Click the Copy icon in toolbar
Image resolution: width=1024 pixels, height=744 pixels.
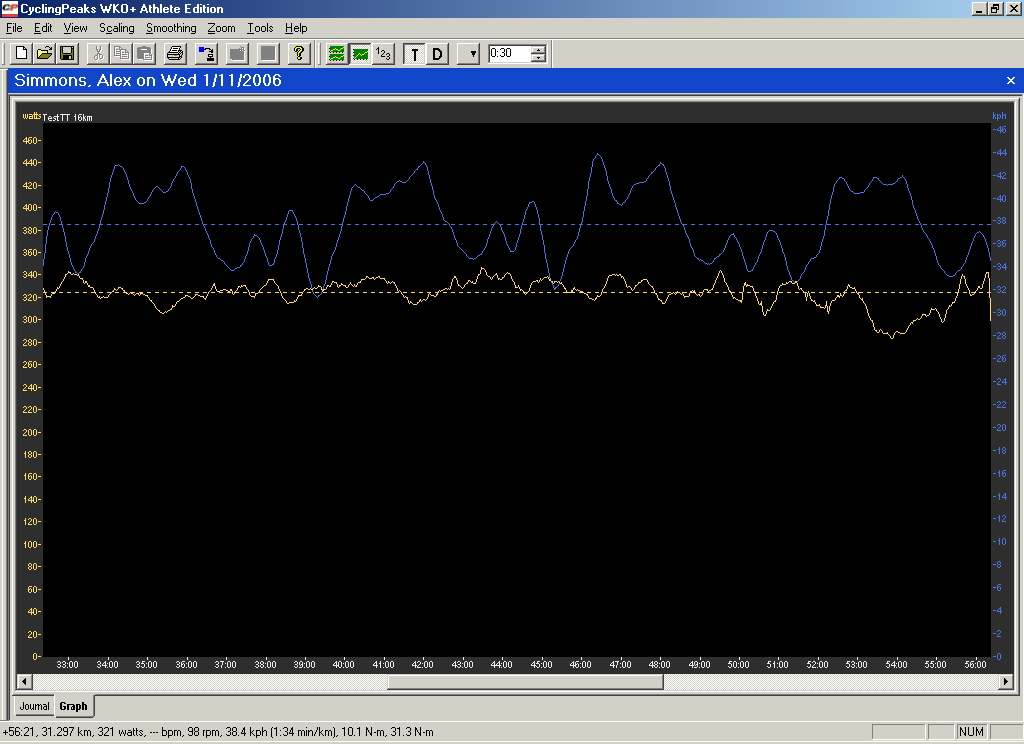pyautogui.click(x=121, y=54)
